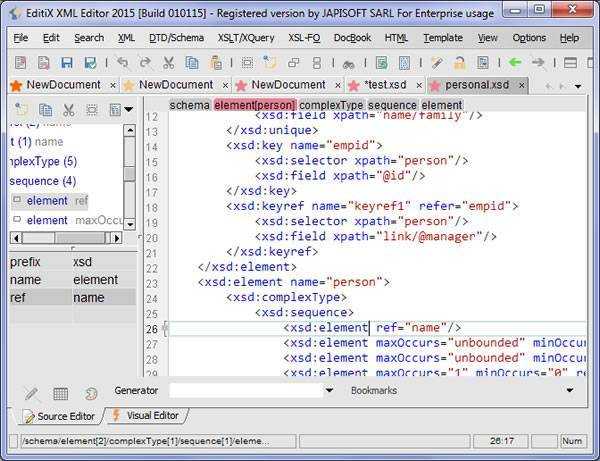Close the personal.xsd tab

click(x=522, y=85)
